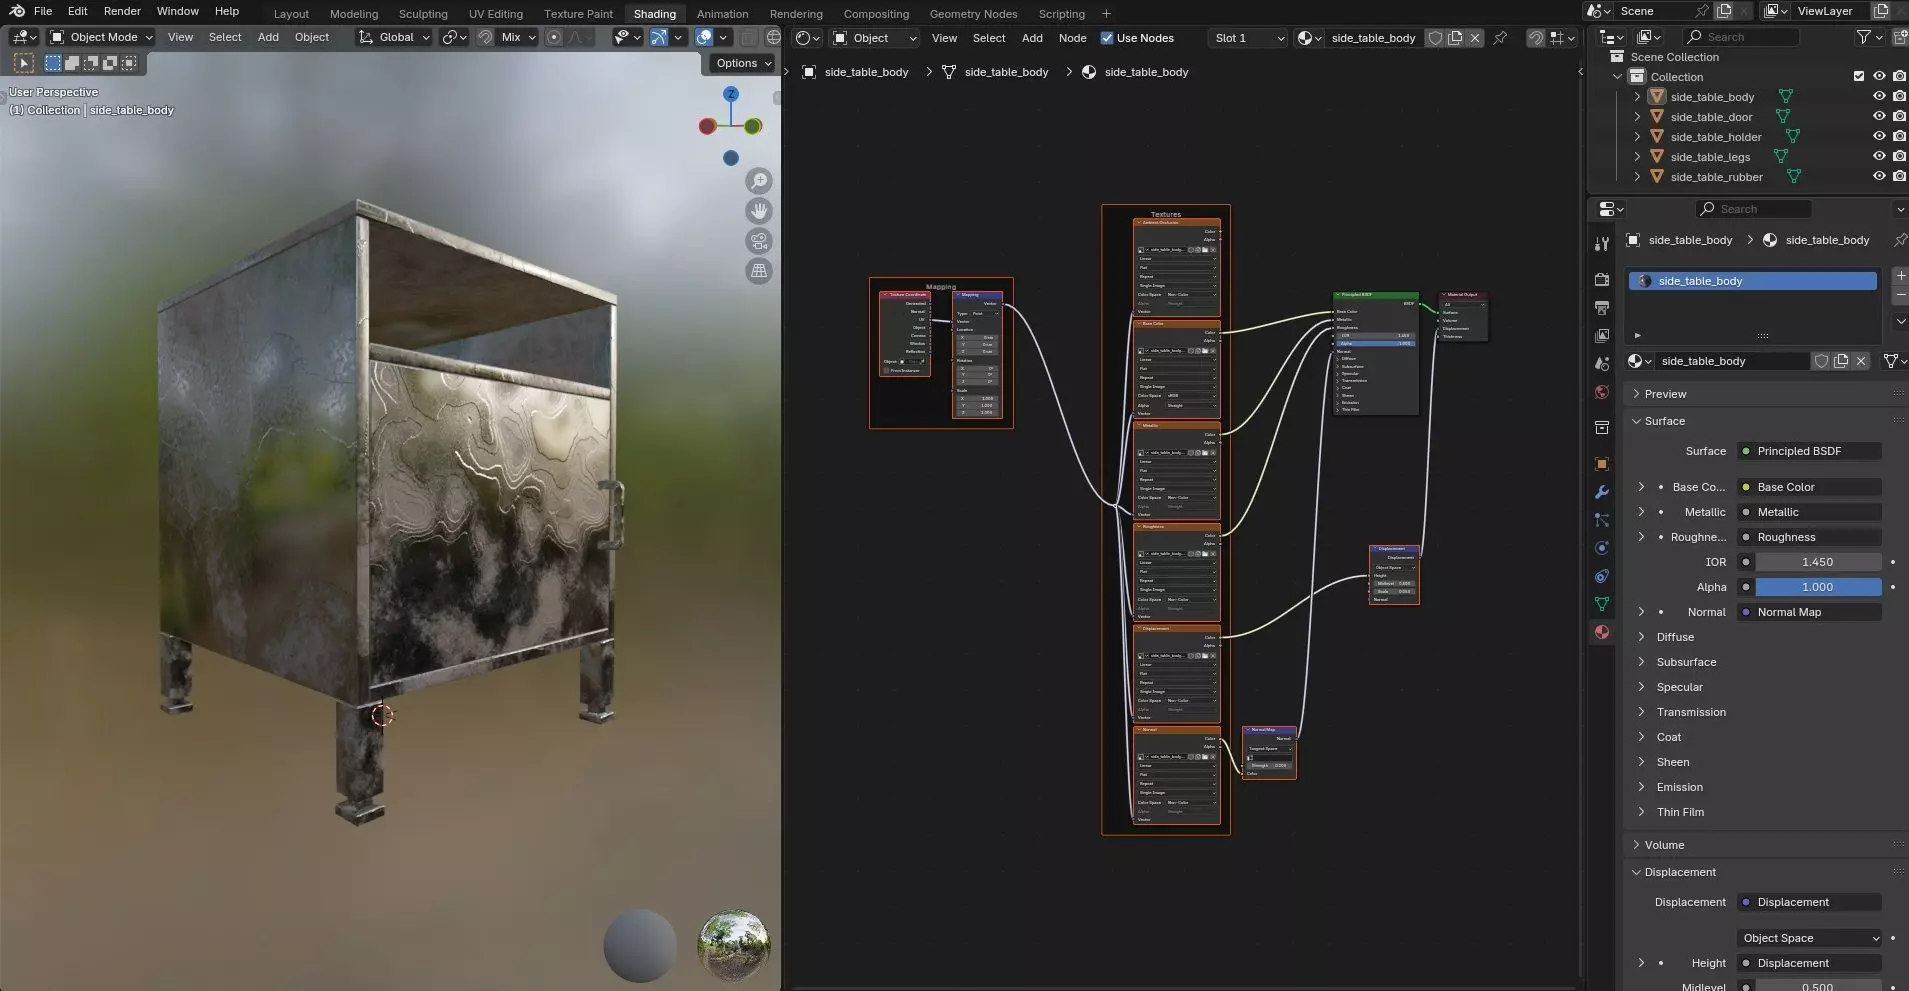1909x991 pixels.
Task: Hide side_table_door in viewport
Action: (1879, 117)
